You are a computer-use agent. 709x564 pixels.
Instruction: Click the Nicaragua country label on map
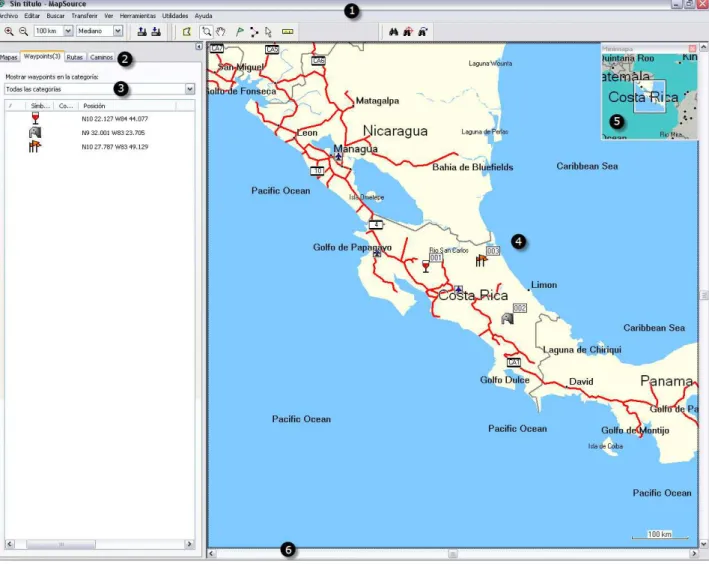point(395,131)
